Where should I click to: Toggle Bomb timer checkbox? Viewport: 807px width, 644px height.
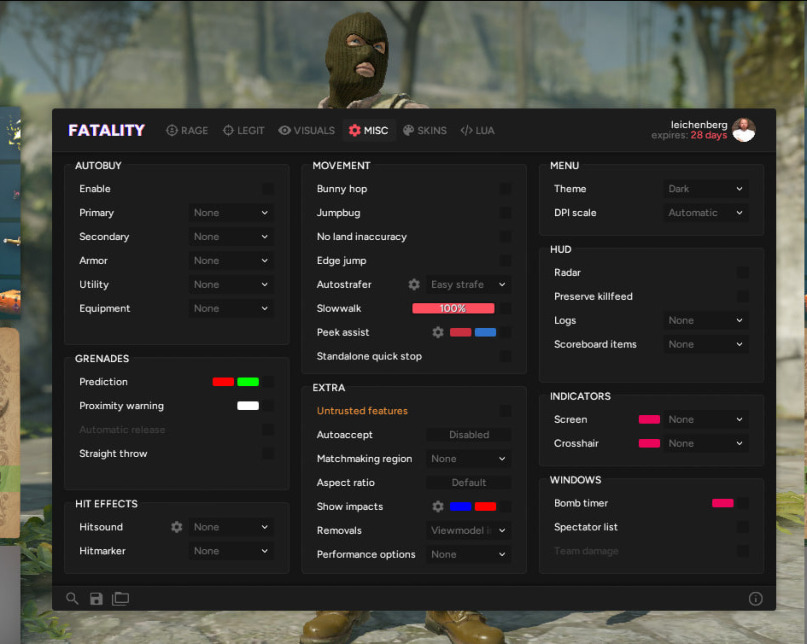(743, 503)
